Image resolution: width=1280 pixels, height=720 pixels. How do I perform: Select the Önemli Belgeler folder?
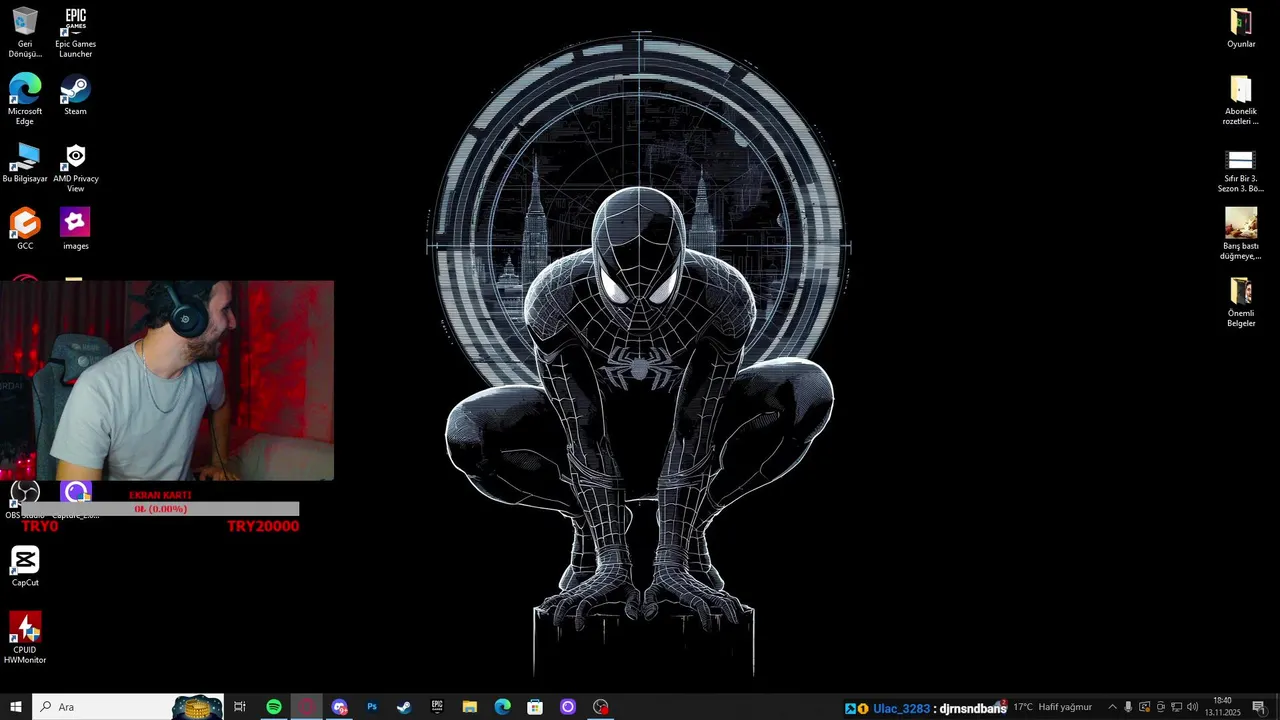pos(1241,302)
